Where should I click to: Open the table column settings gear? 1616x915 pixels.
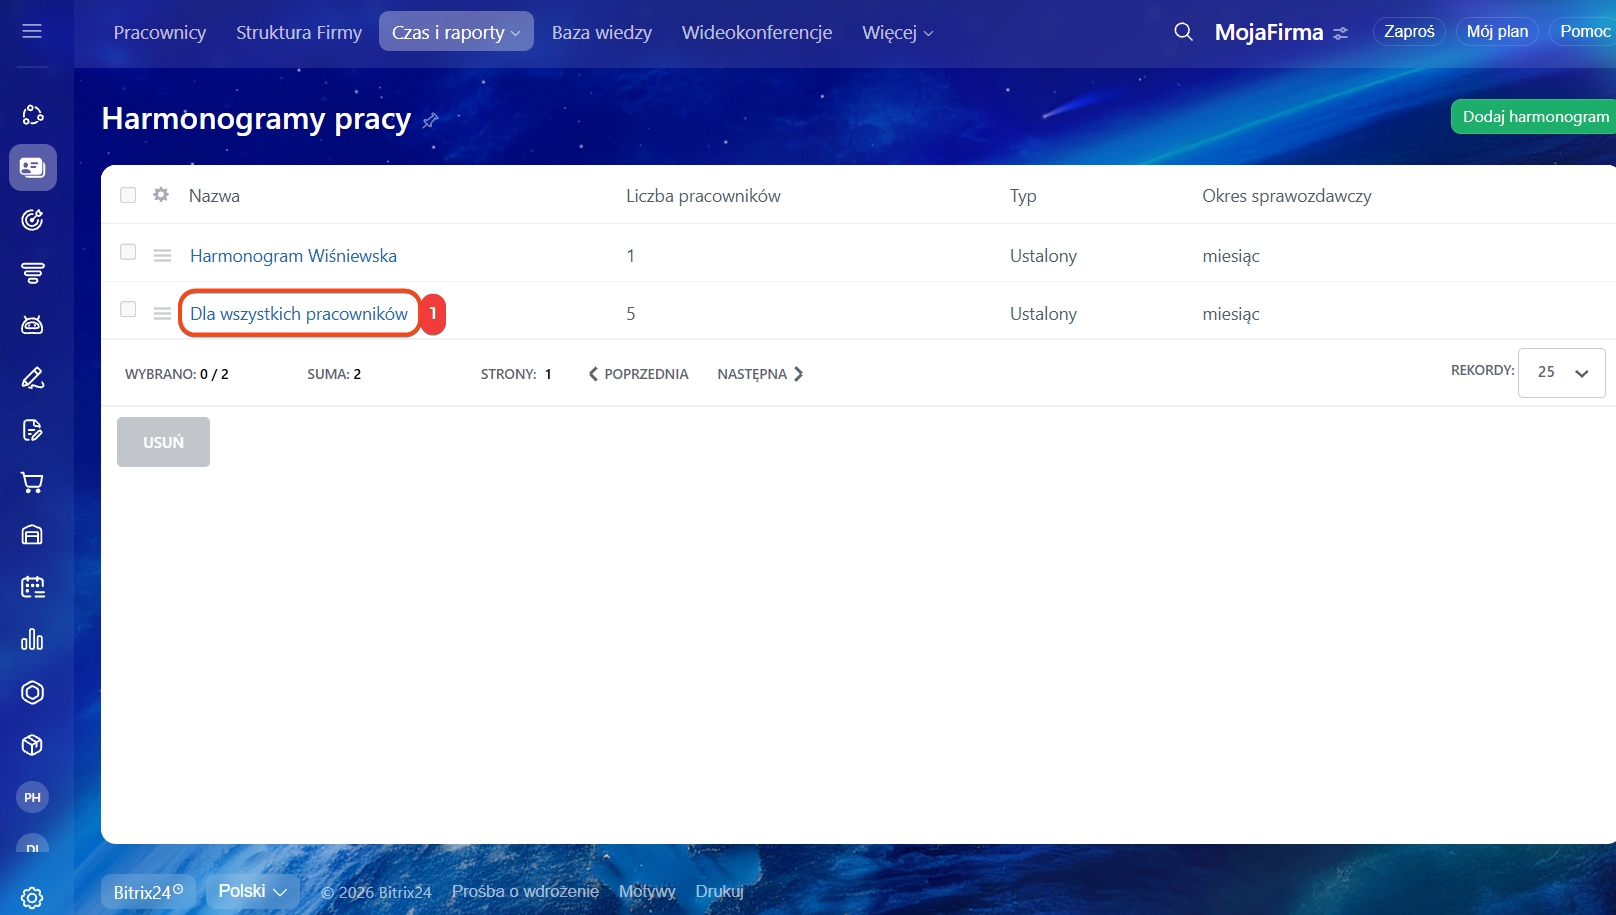(161, 195)
